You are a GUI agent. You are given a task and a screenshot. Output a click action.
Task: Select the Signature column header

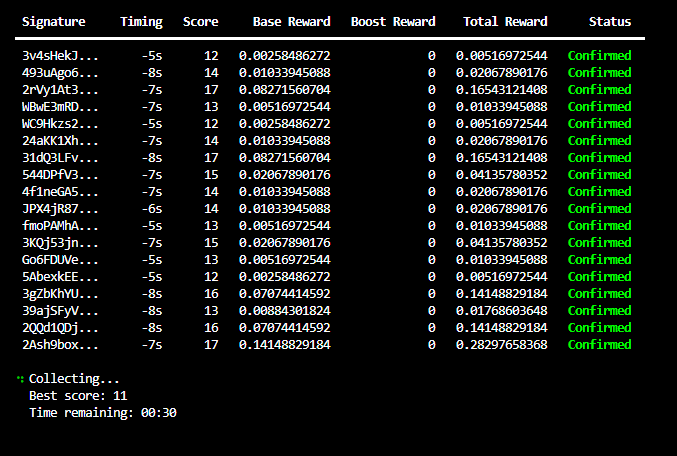54,22
